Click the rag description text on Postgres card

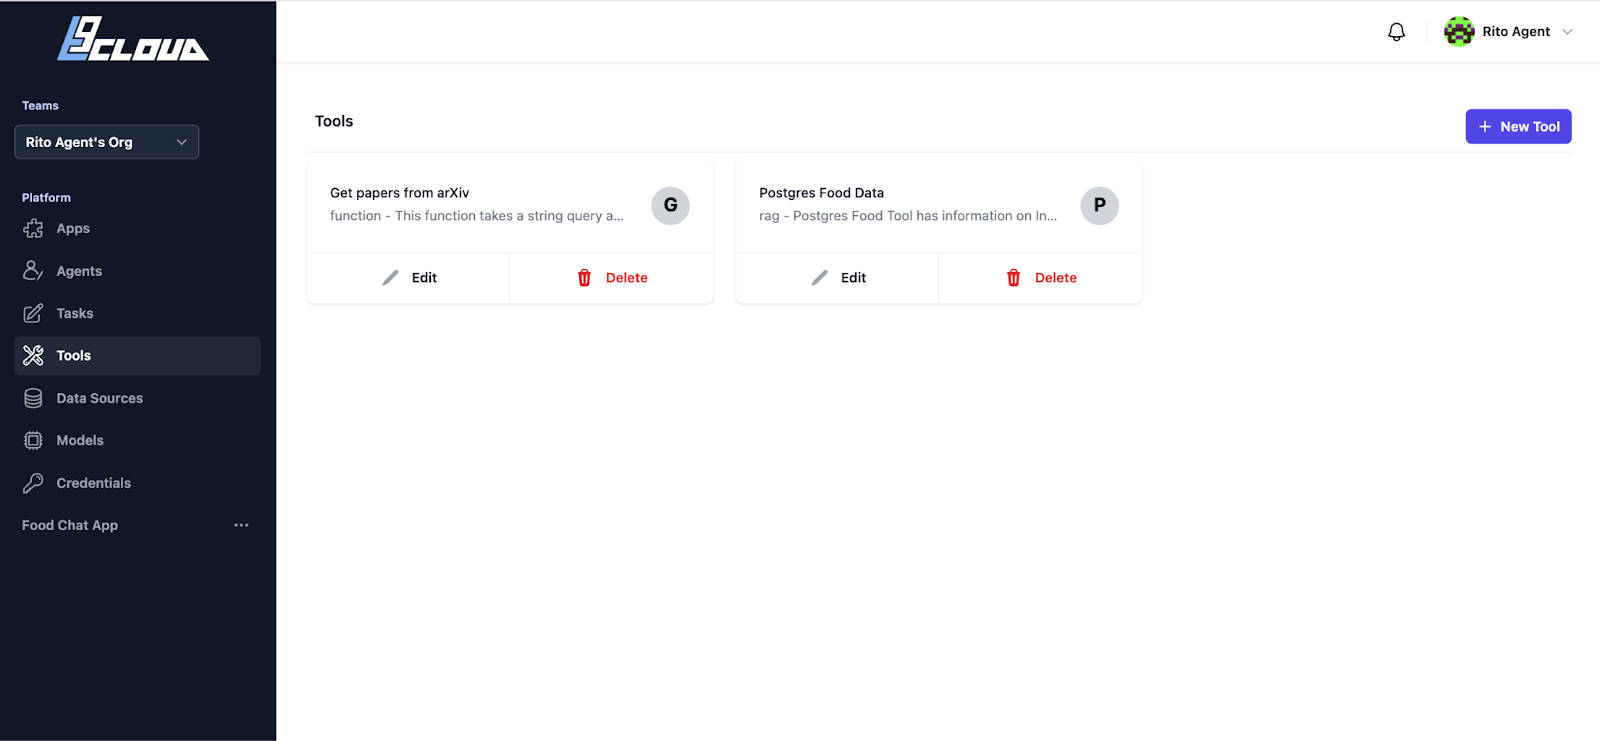[x=908, y=216]
